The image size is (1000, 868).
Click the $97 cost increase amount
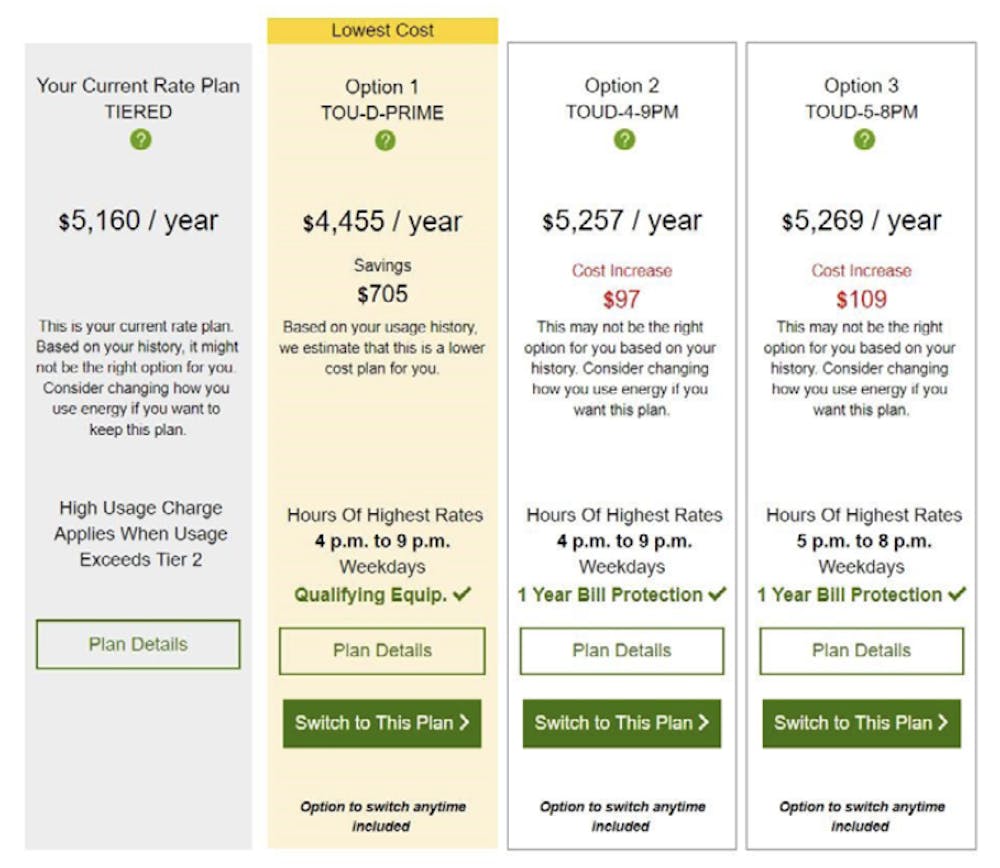622,299
